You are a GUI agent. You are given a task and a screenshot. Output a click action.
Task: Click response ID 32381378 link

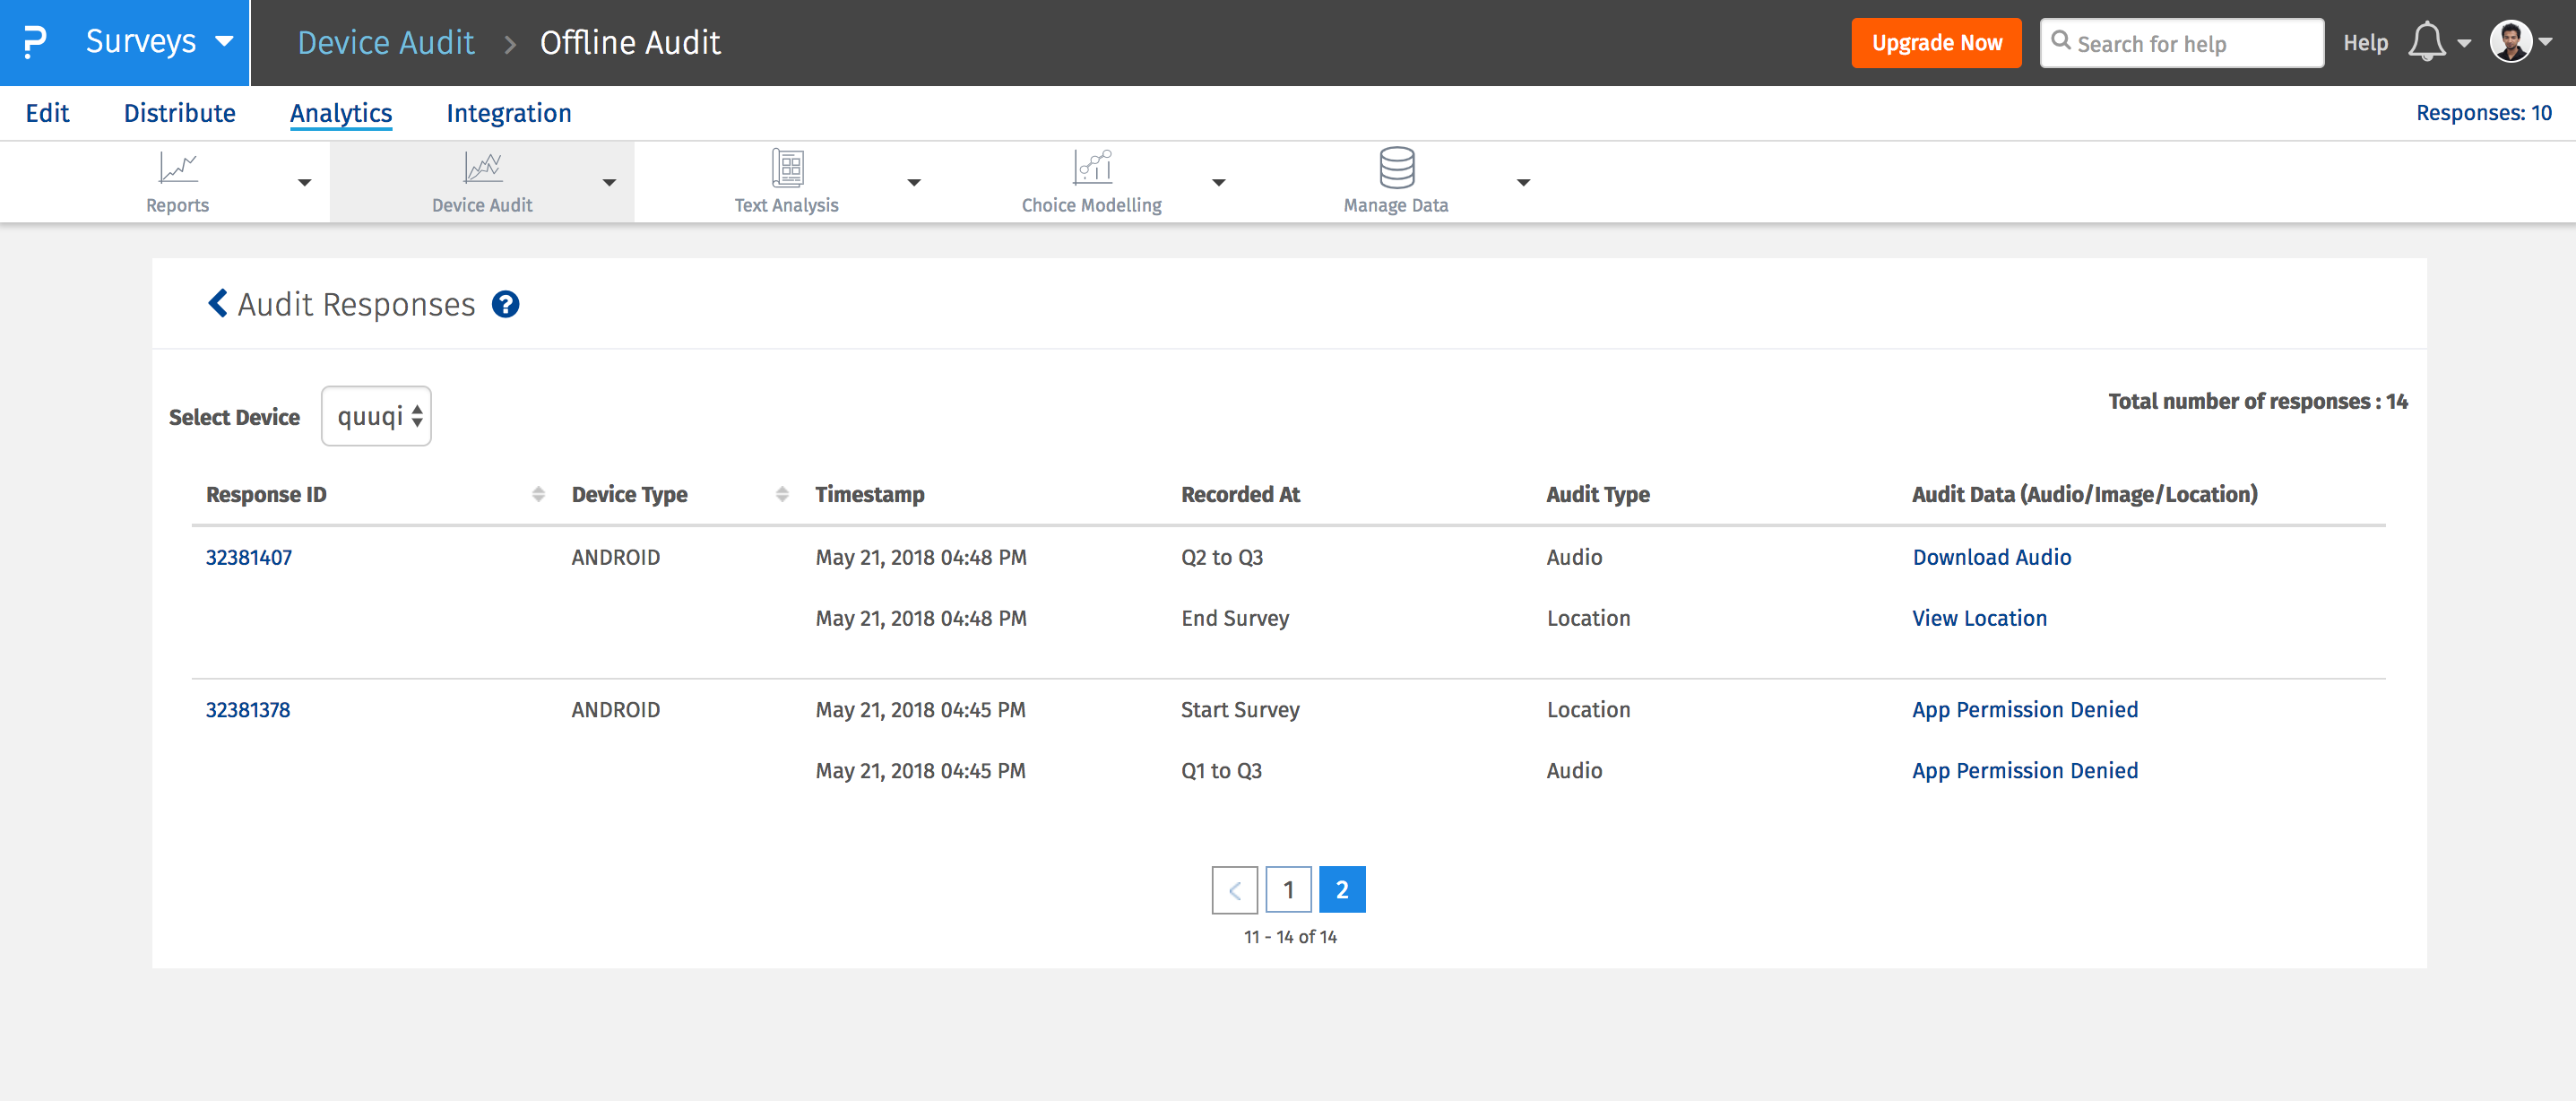click(x=253, y=710)
